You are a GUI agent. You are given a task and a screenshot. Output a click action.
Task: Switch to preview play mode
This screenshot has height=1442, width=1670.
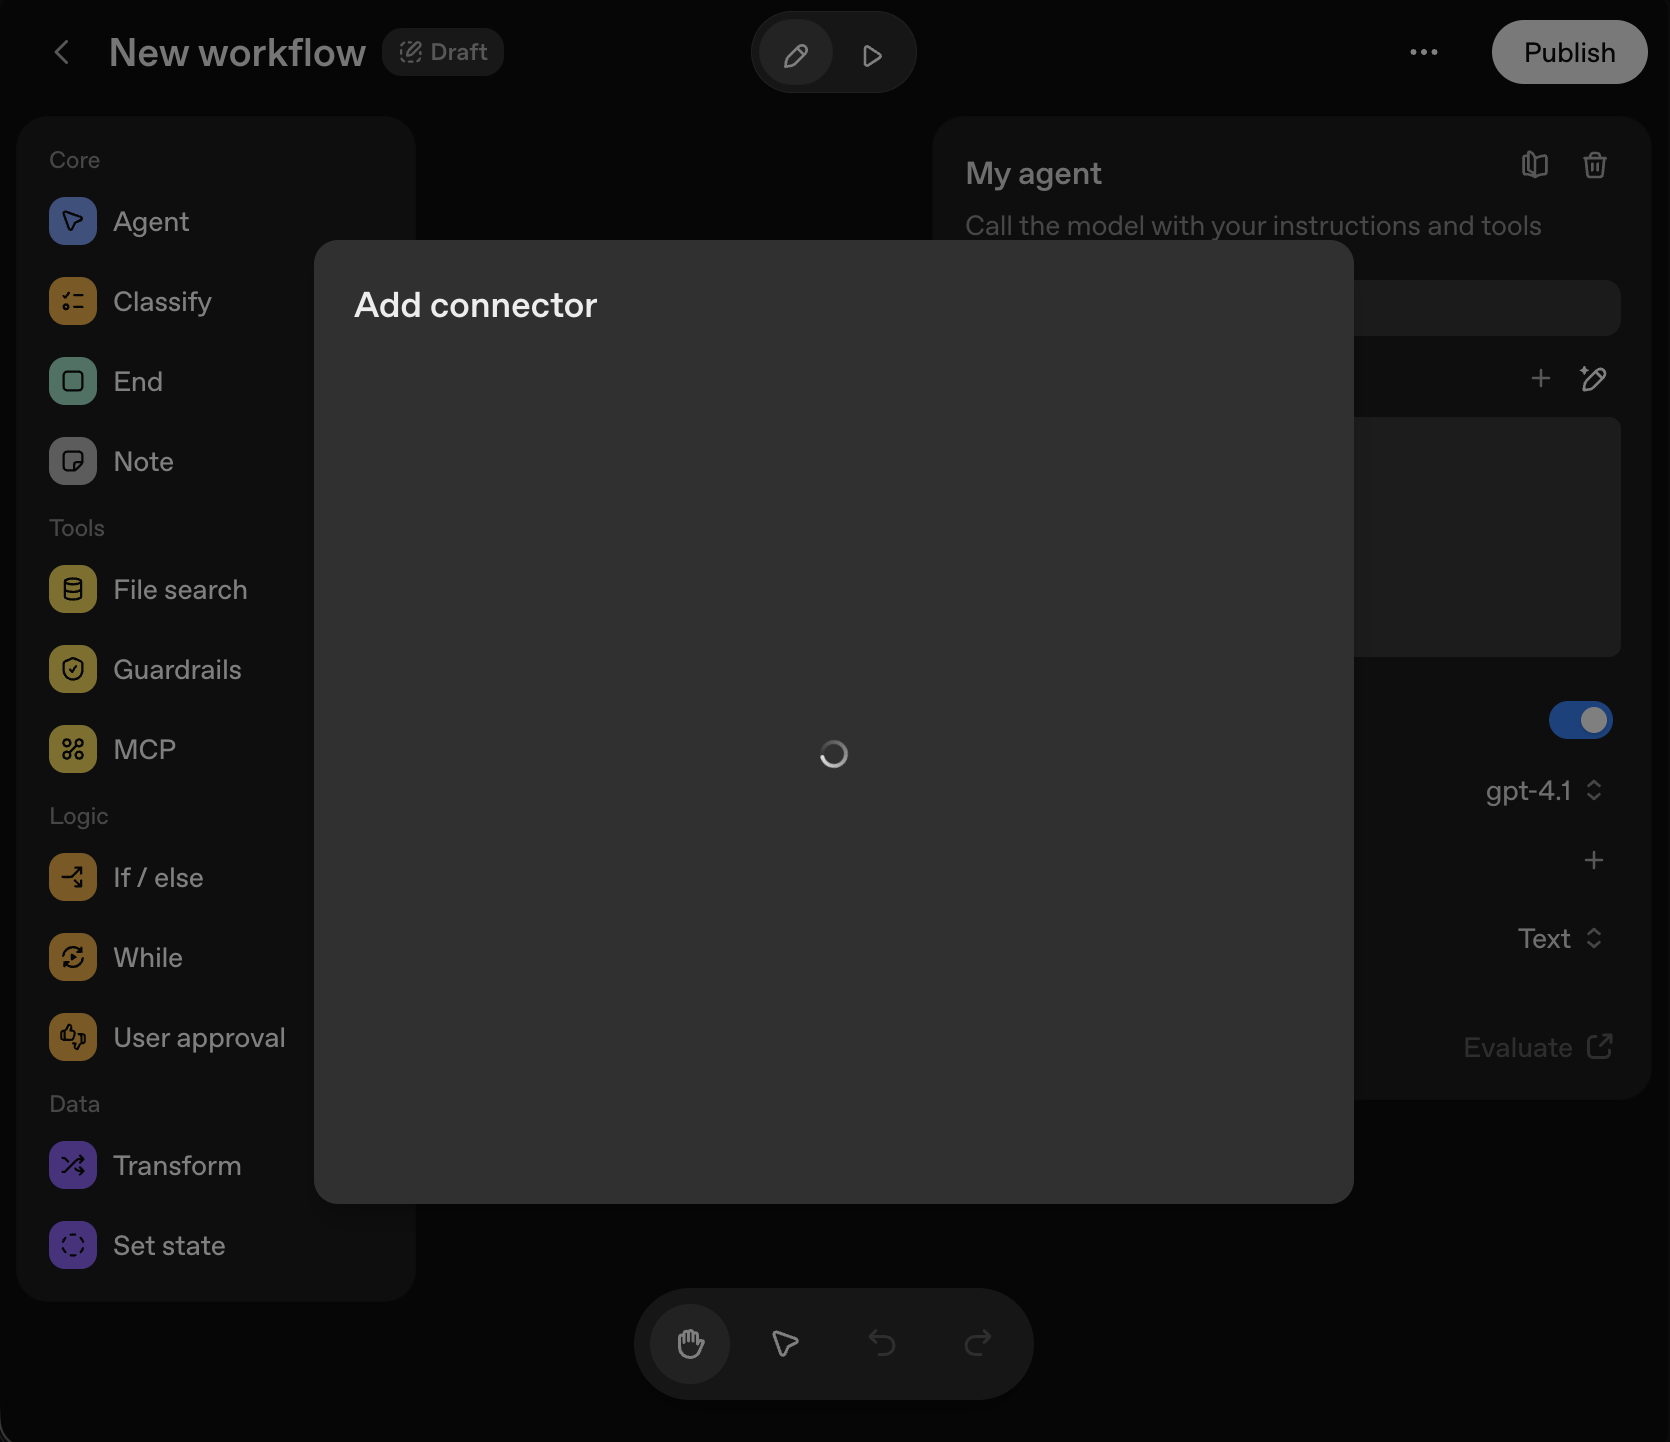click(x=872, y=54)
